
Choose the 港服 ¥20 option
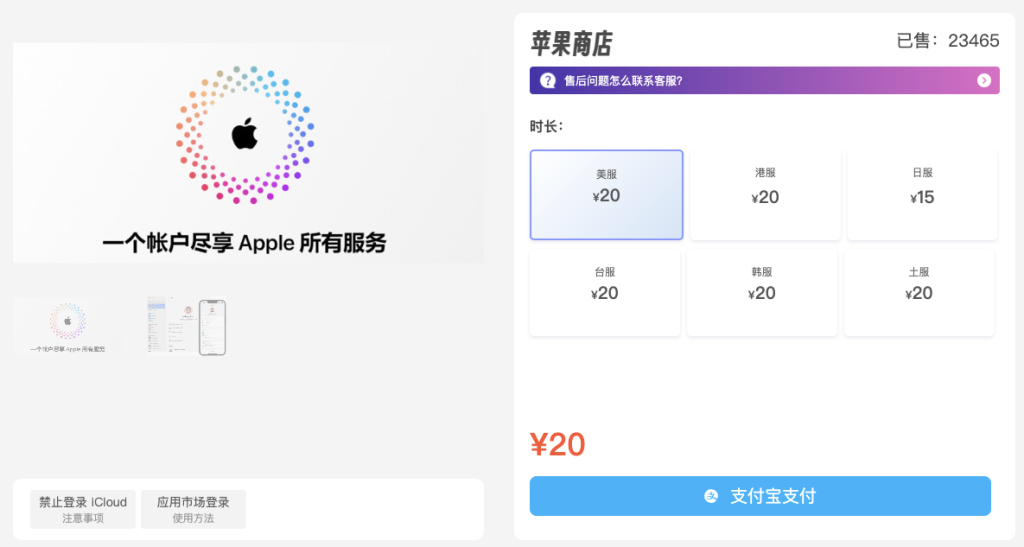765,194
